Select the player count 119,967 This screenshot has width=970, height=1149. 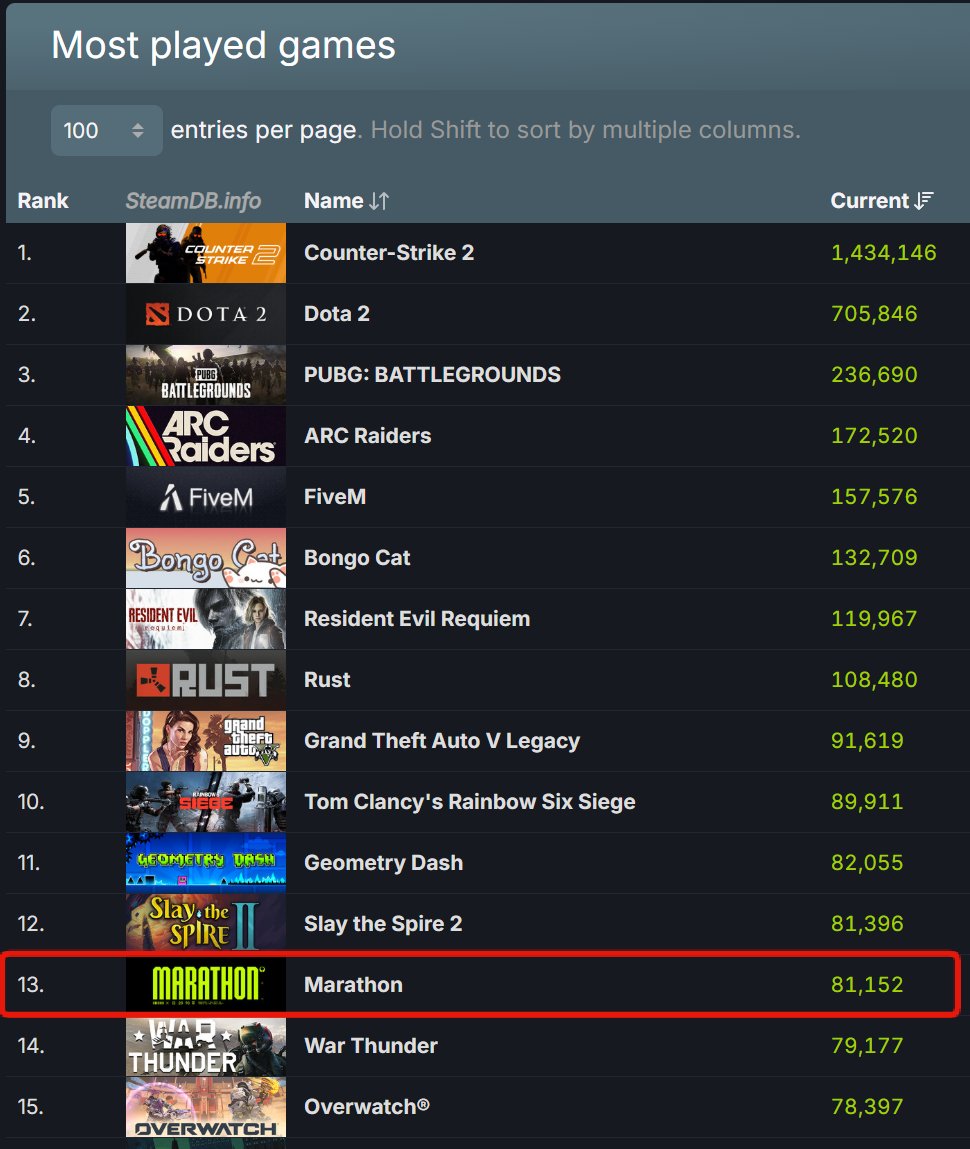874,618
